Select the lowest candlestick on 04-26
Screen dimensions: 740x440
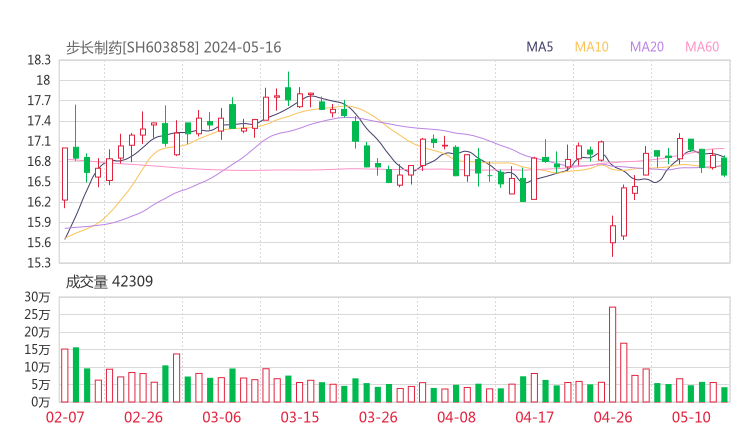point(613,234)
